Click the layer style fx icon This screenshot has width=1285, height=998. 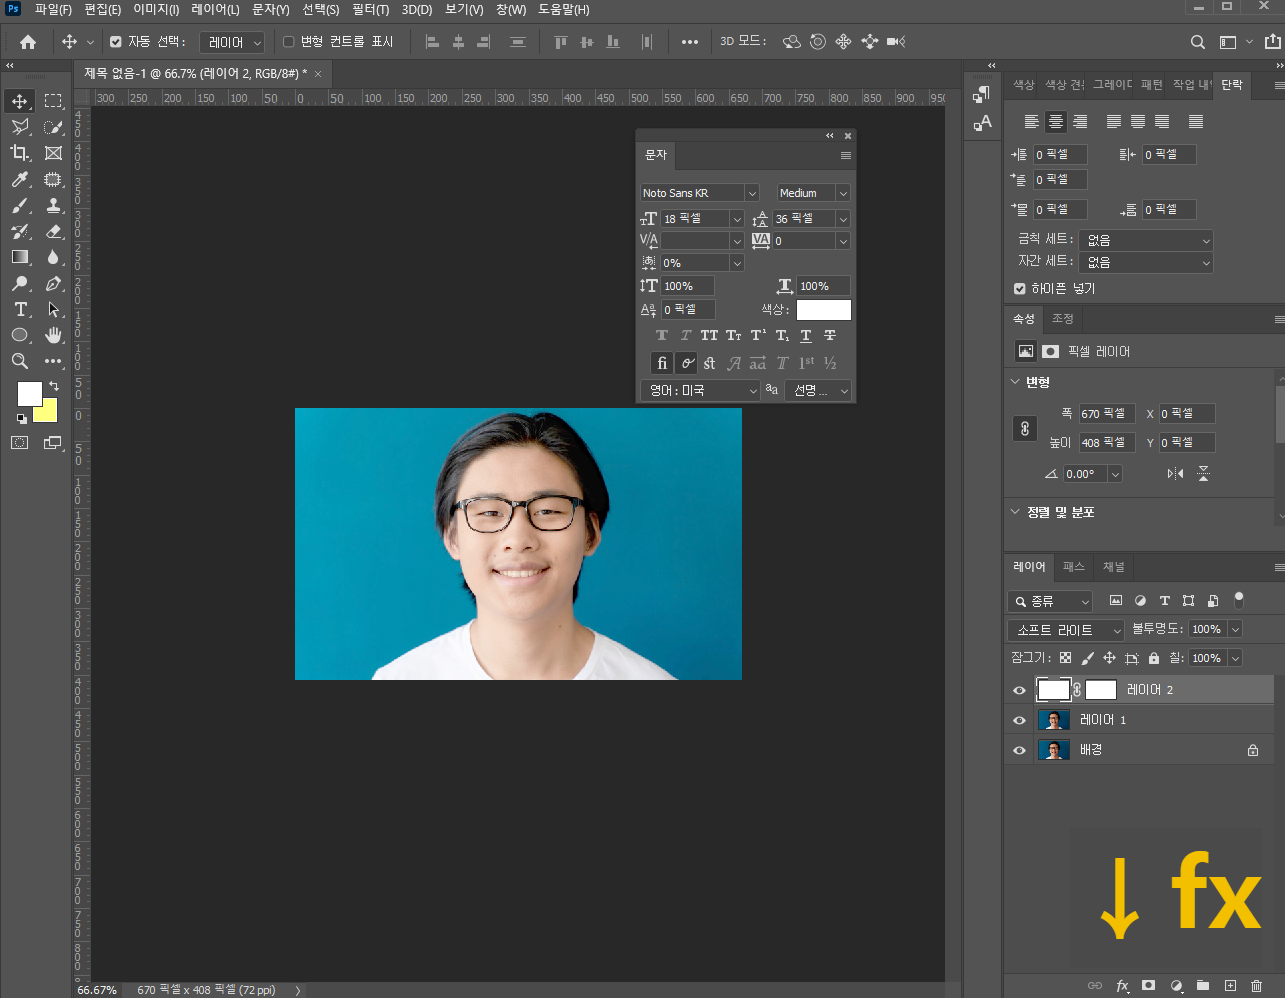click(x=1122, y=986)
